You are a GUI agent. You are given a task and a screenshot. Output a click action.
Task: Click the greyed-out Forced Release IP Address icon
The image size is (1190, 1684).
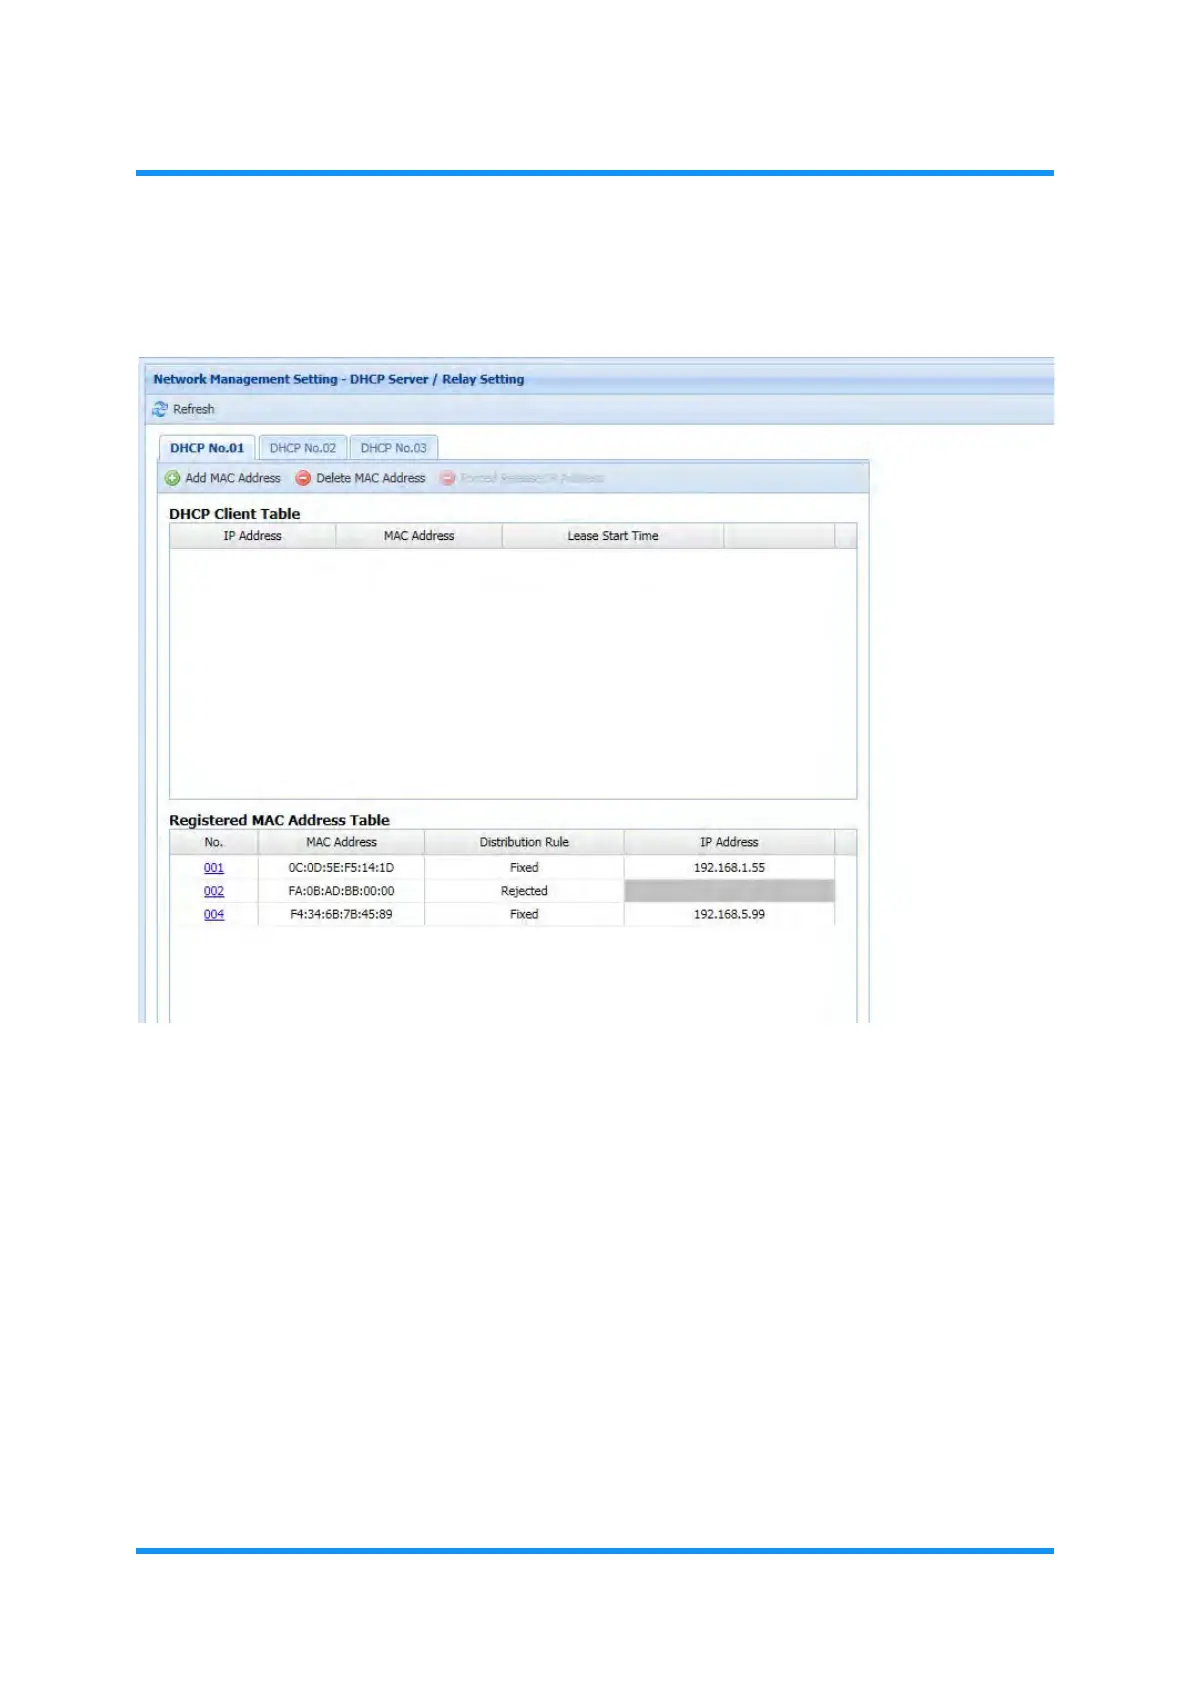pyautogui.click(x=448, y=478)
